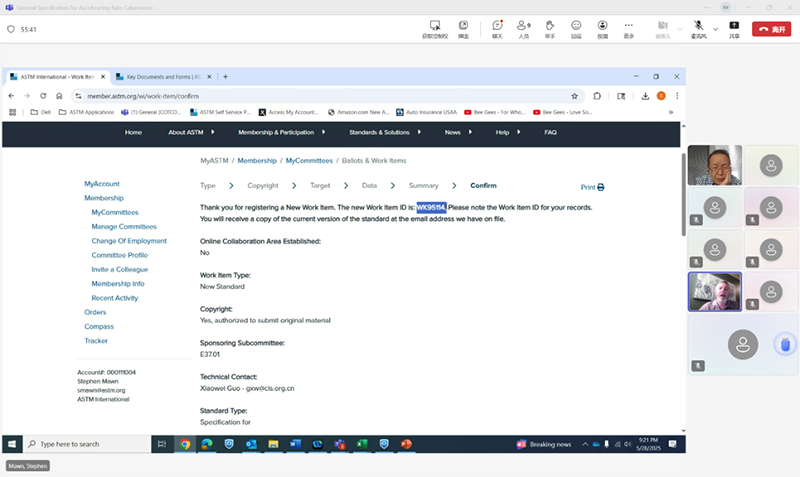Open the reactions (回应) emoji menu
800x477 pixels.
tap(576, 27)
